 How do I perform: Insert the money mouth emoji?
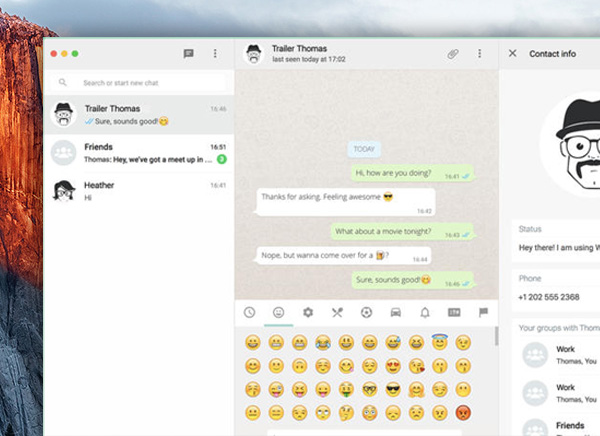click(346, 390)
